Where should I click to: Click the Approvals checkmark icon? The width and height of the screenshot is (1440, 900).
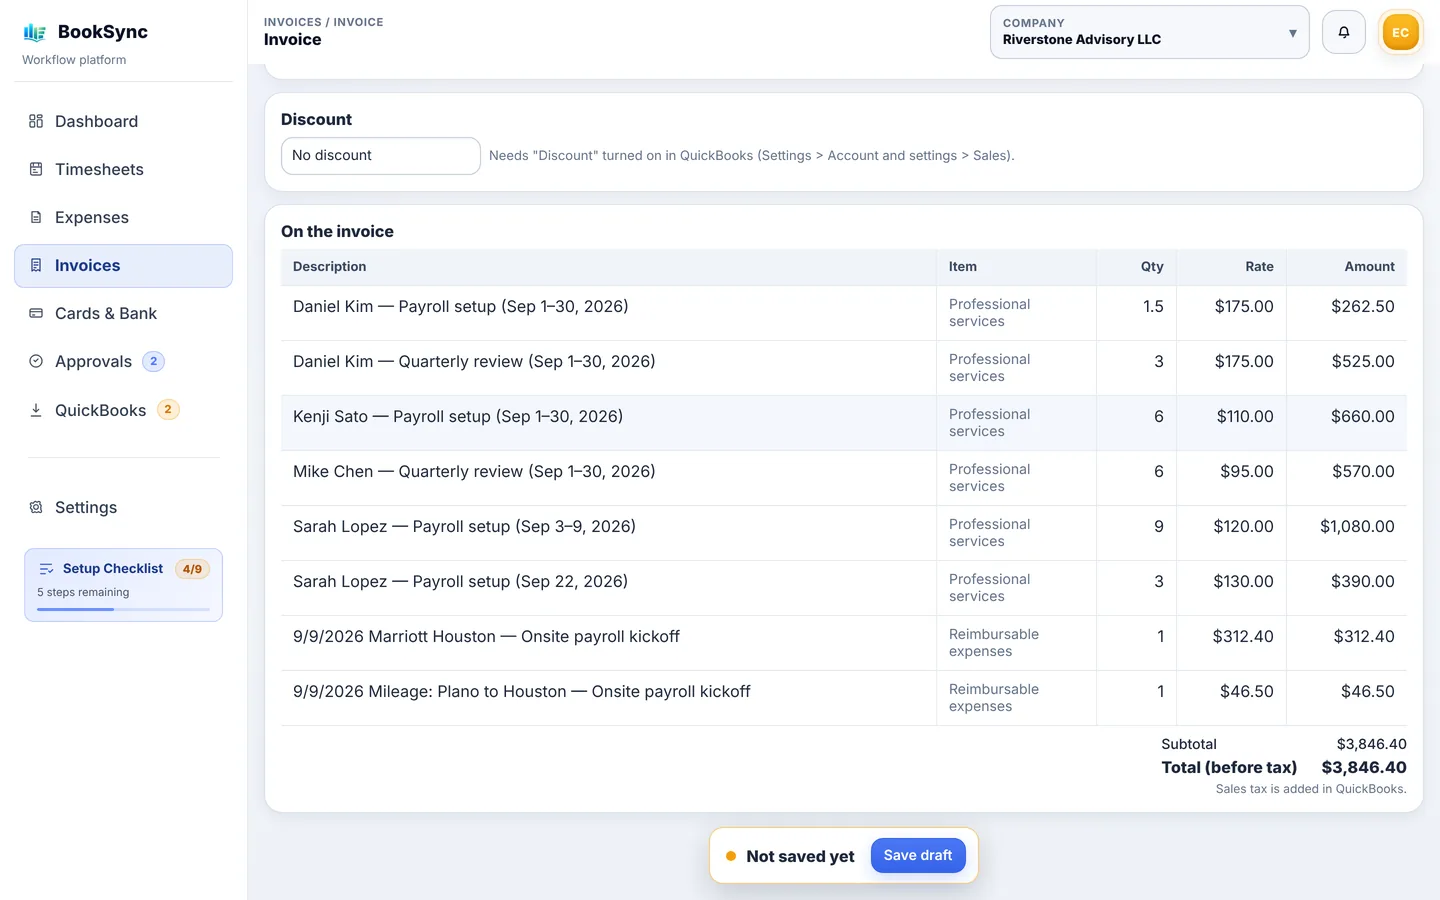(36, 361)
